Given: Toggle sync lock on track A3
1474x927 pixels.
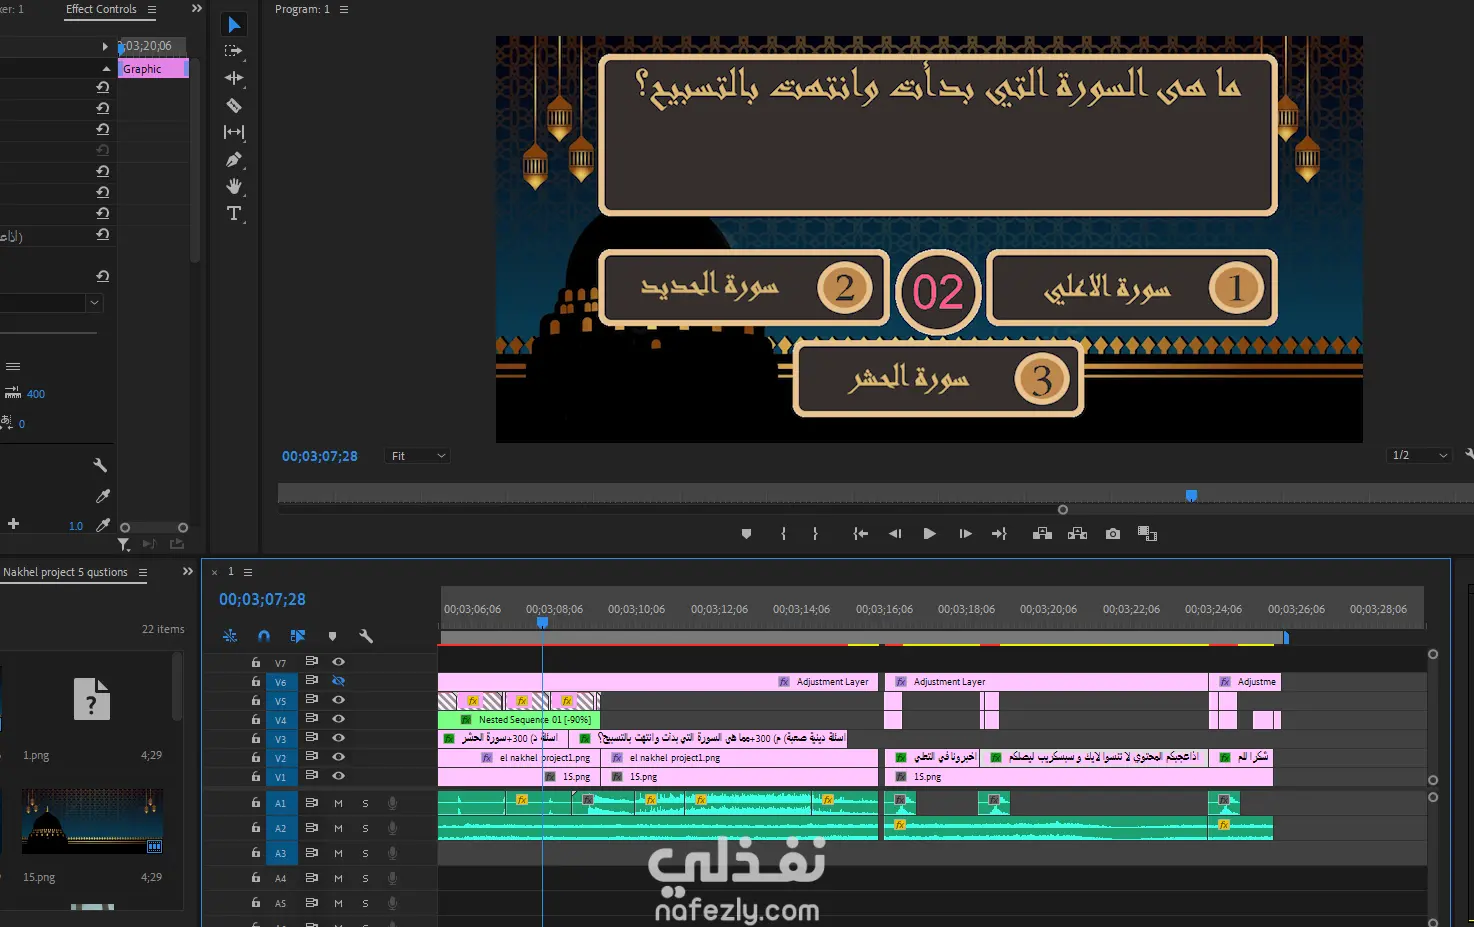Looking at the screenshot, I should pos(311,853).
